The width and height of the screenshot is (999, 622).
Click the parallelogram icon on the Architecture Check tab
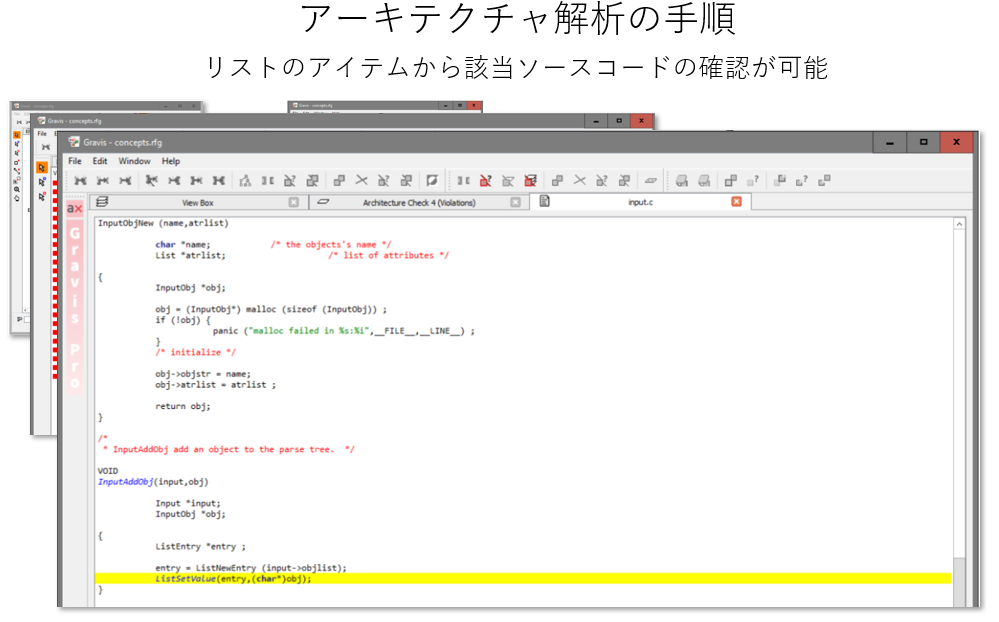click(323, 202)
